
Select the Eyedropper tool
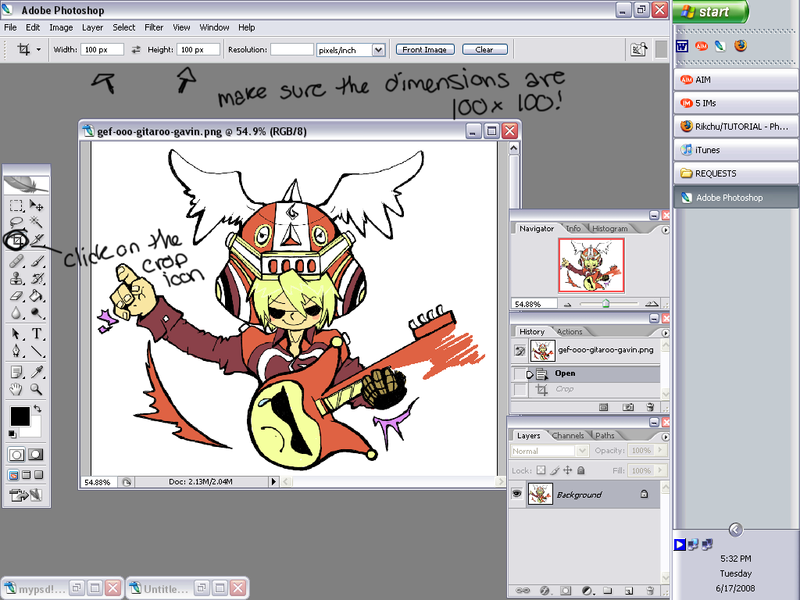(x=36, y=372)
